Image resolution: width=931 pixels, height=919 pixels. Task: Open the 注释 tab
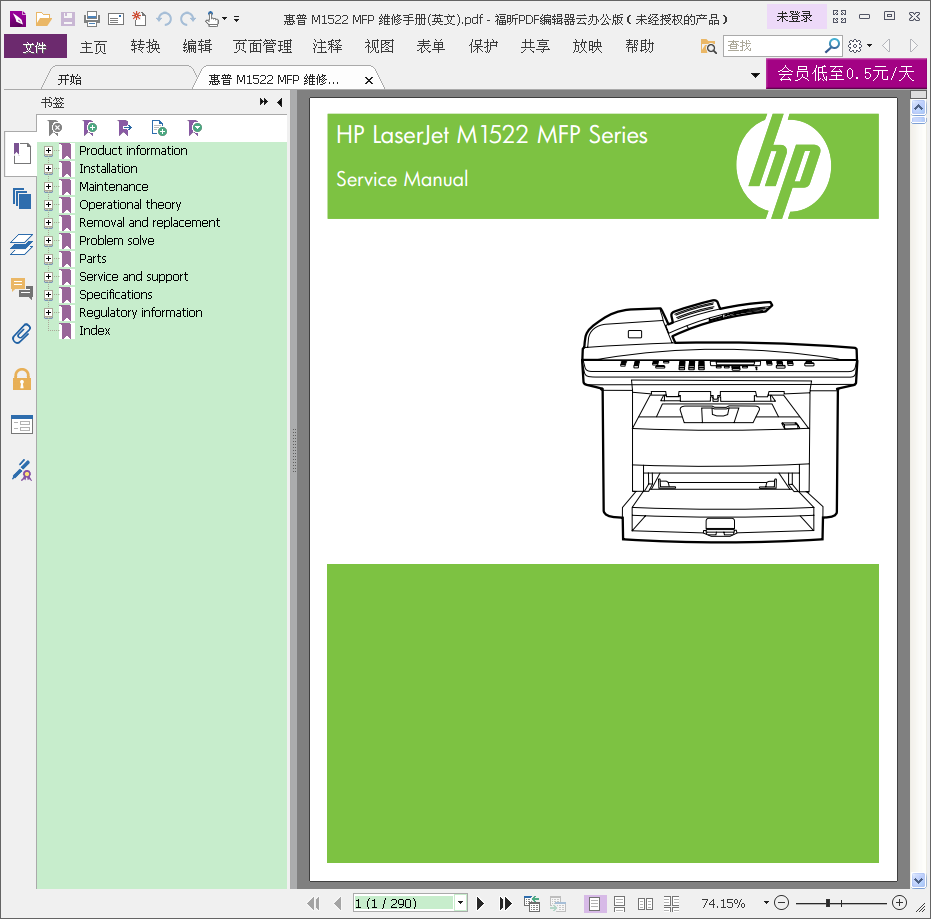pos(327,46)
